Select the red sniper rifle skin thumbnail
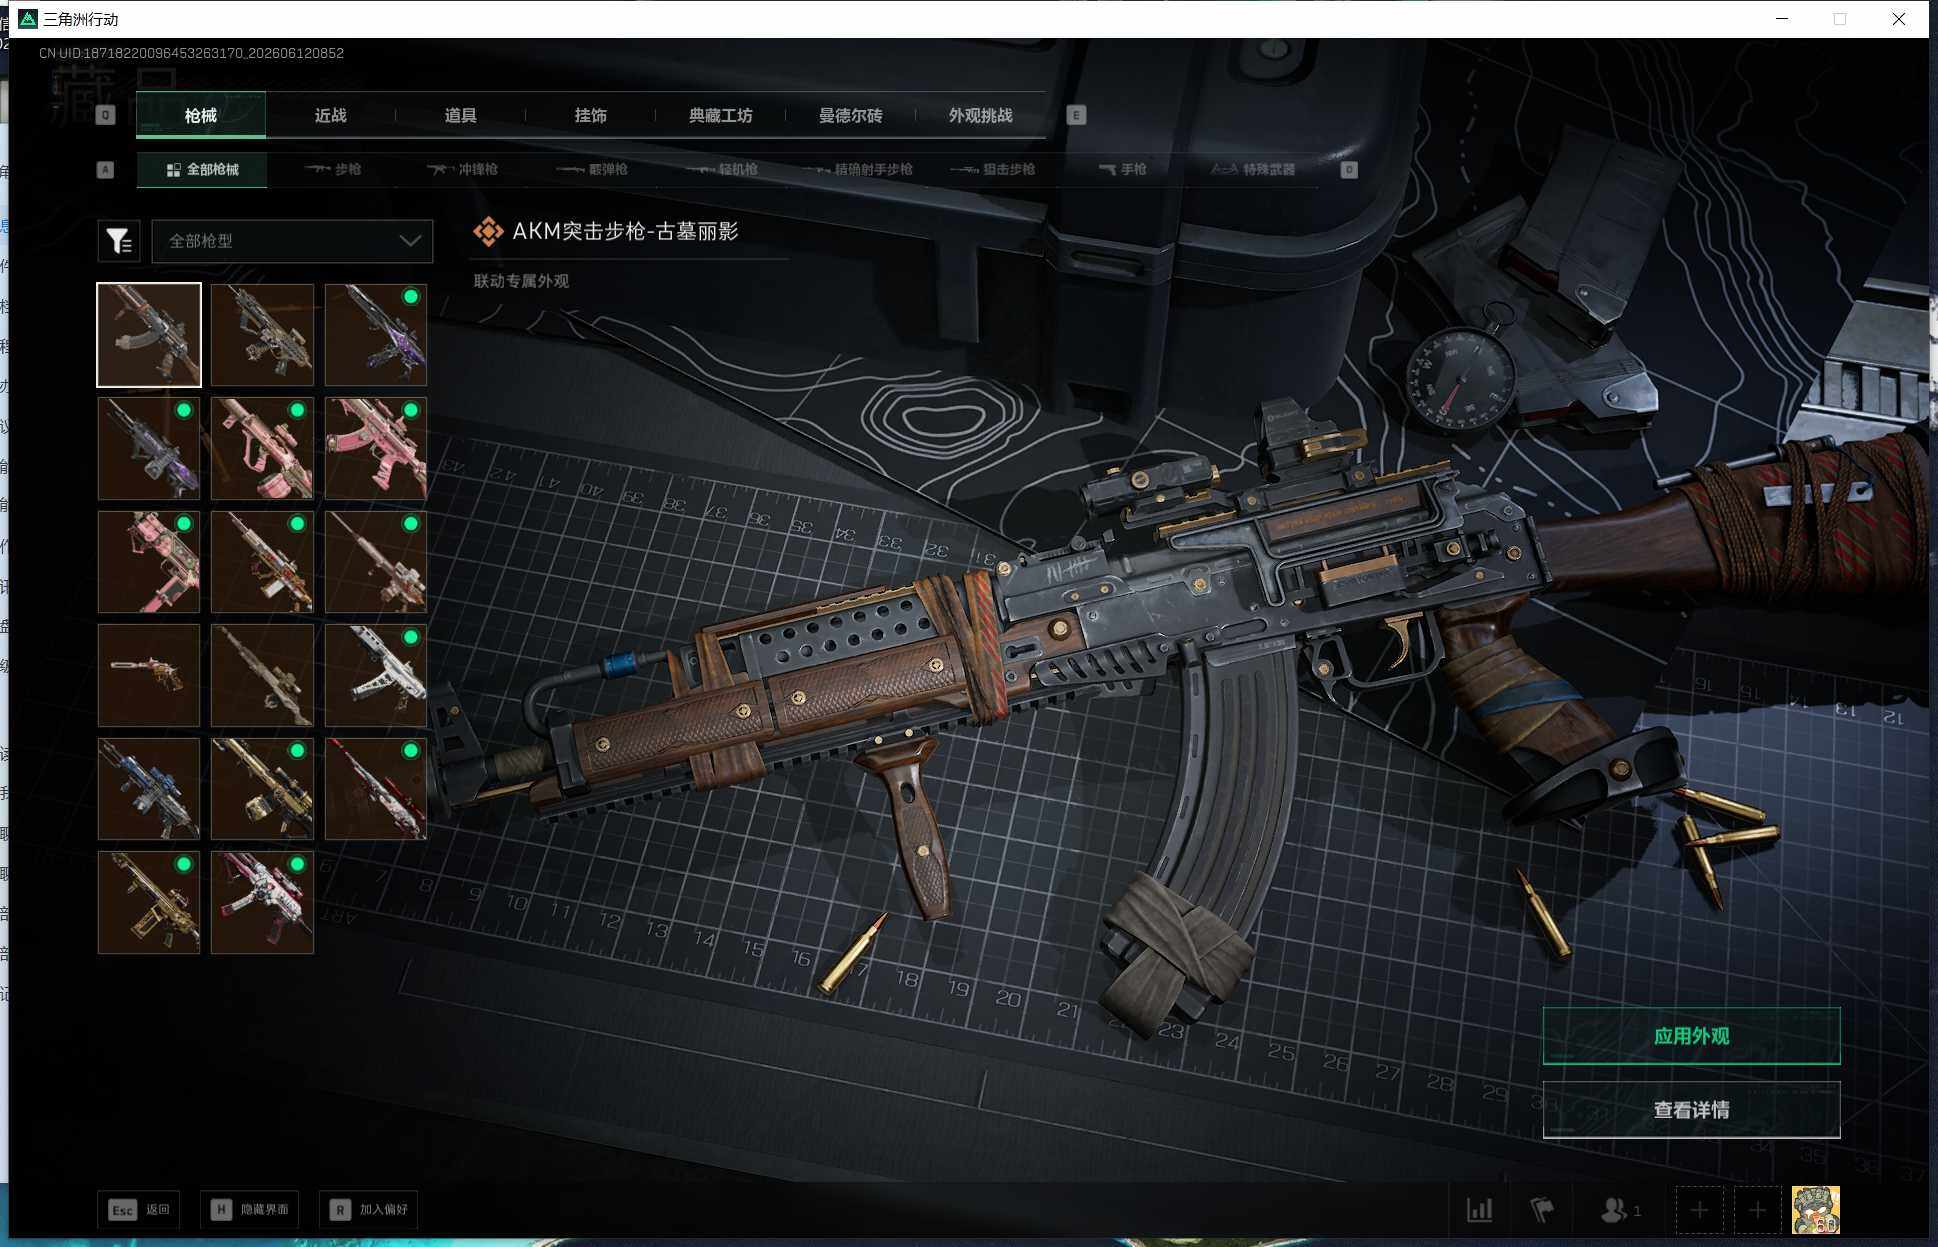This screenshot has width=1938, height=1247. 376,789
